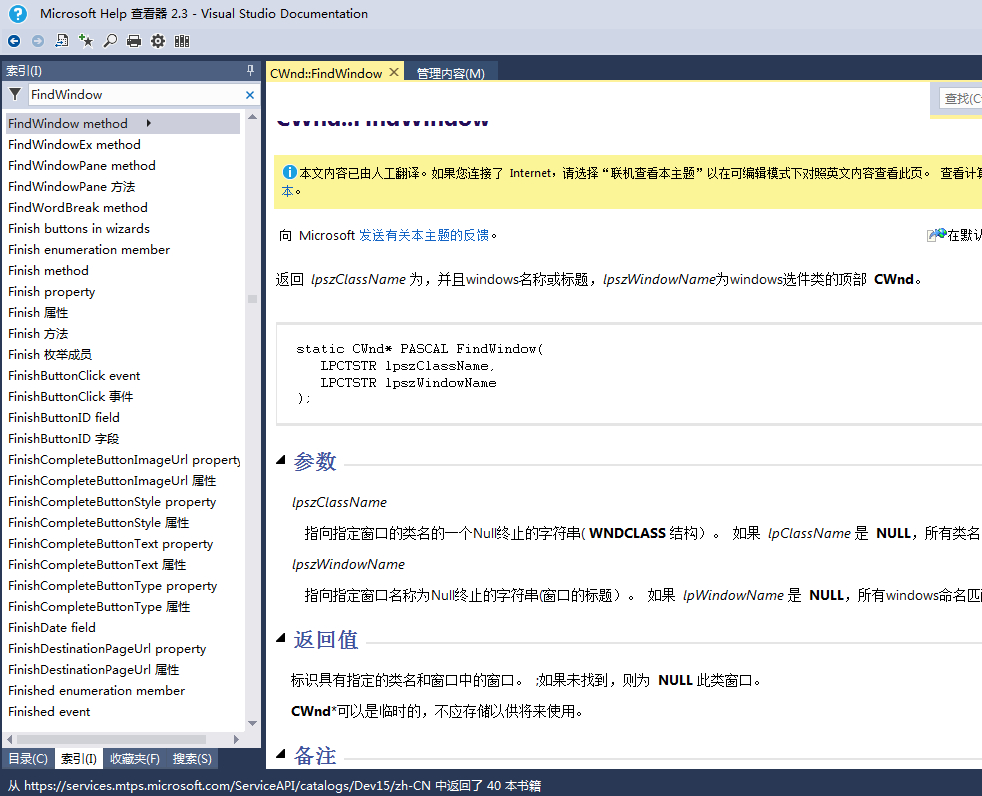Screen dimensions: 982x796
Task: Switch to the 管理内容(M) tab
Action: (450, 73)
